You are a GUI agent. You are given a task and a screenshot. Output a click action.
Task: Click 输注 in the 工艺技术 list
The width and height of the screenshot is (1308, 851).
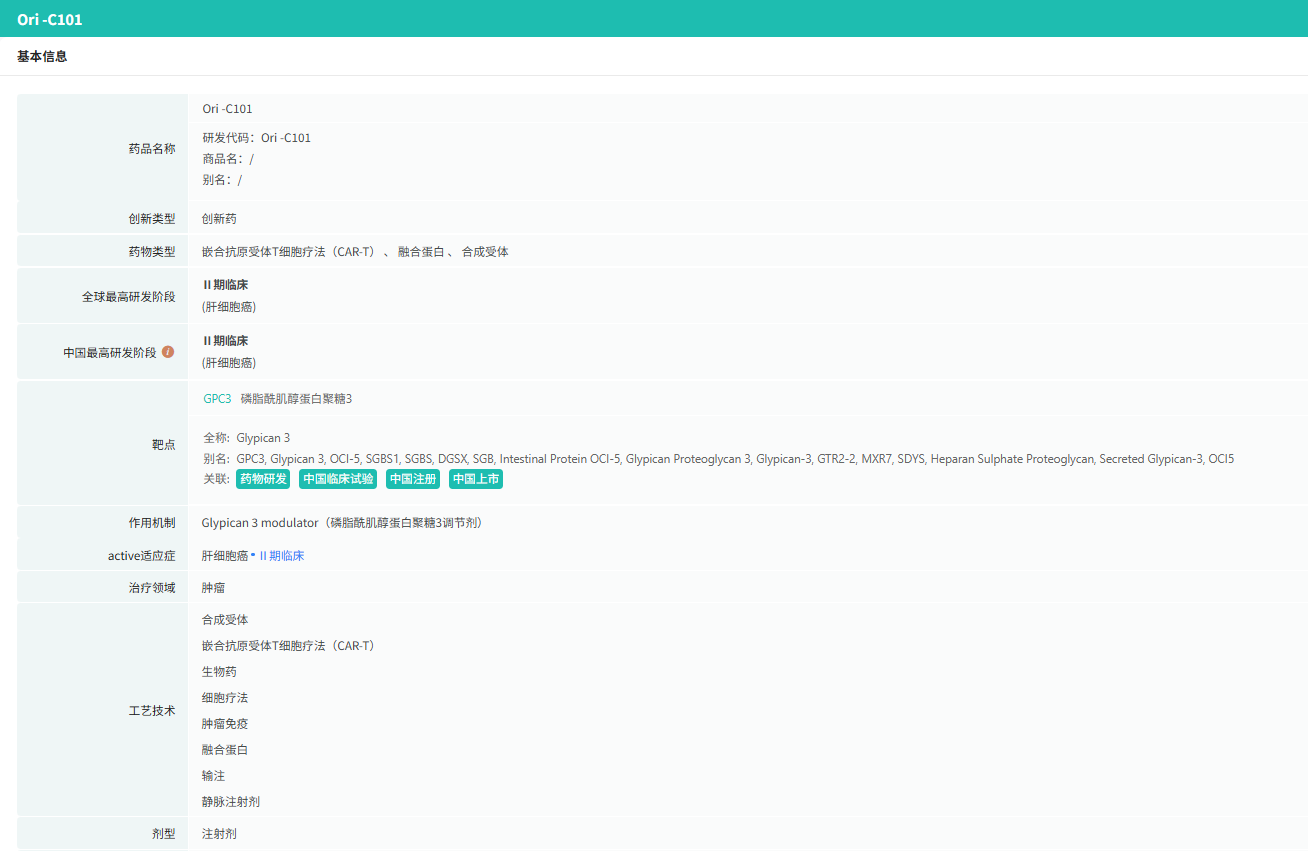pos(213,776)
